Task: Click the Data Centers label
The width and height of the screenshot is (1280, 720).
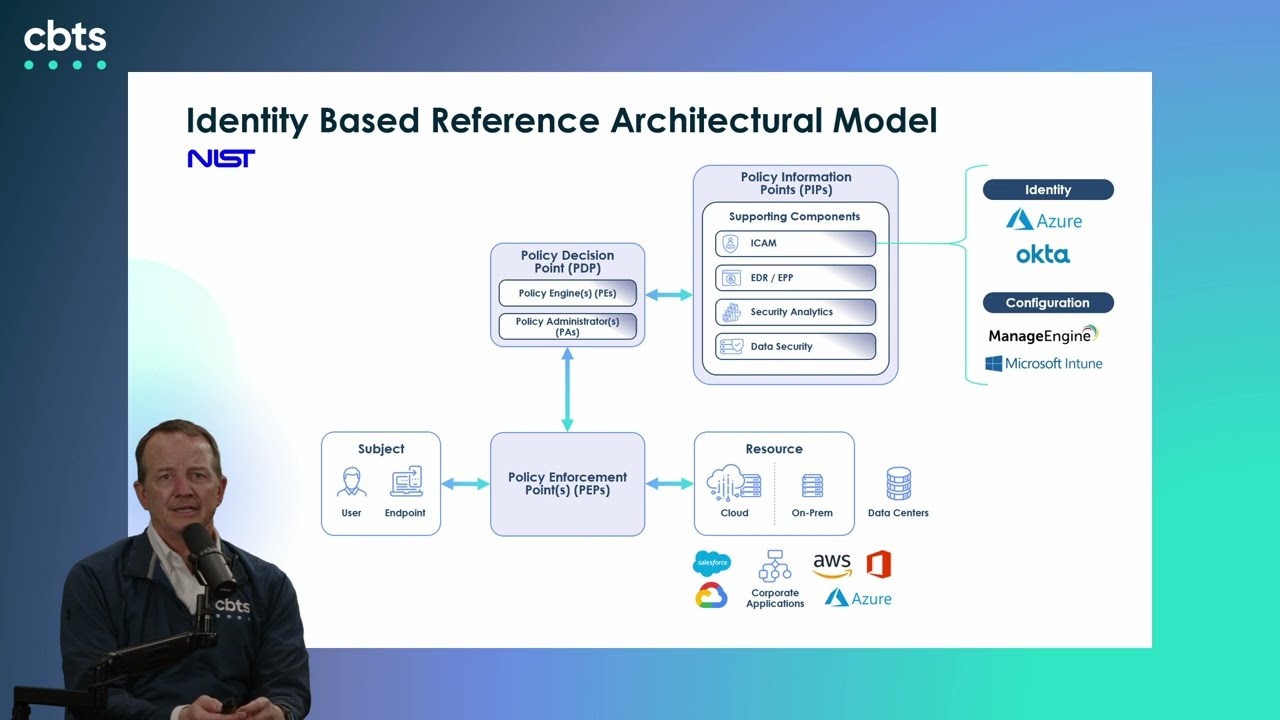Action: (x=898, y=513)
